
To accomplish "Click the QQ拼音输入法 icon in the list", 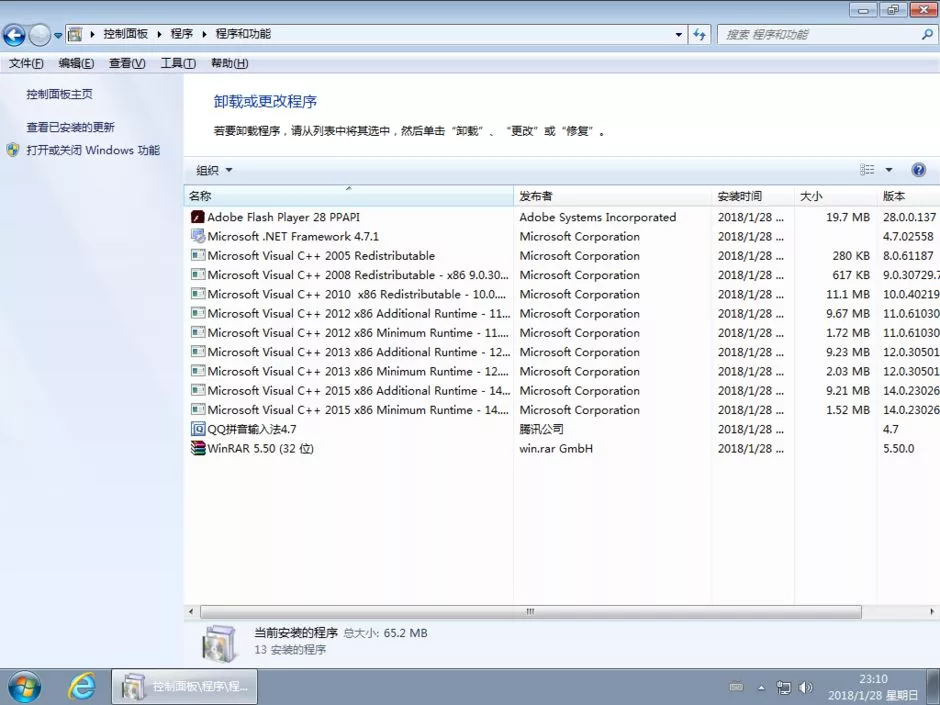I will tap(197, 429).
